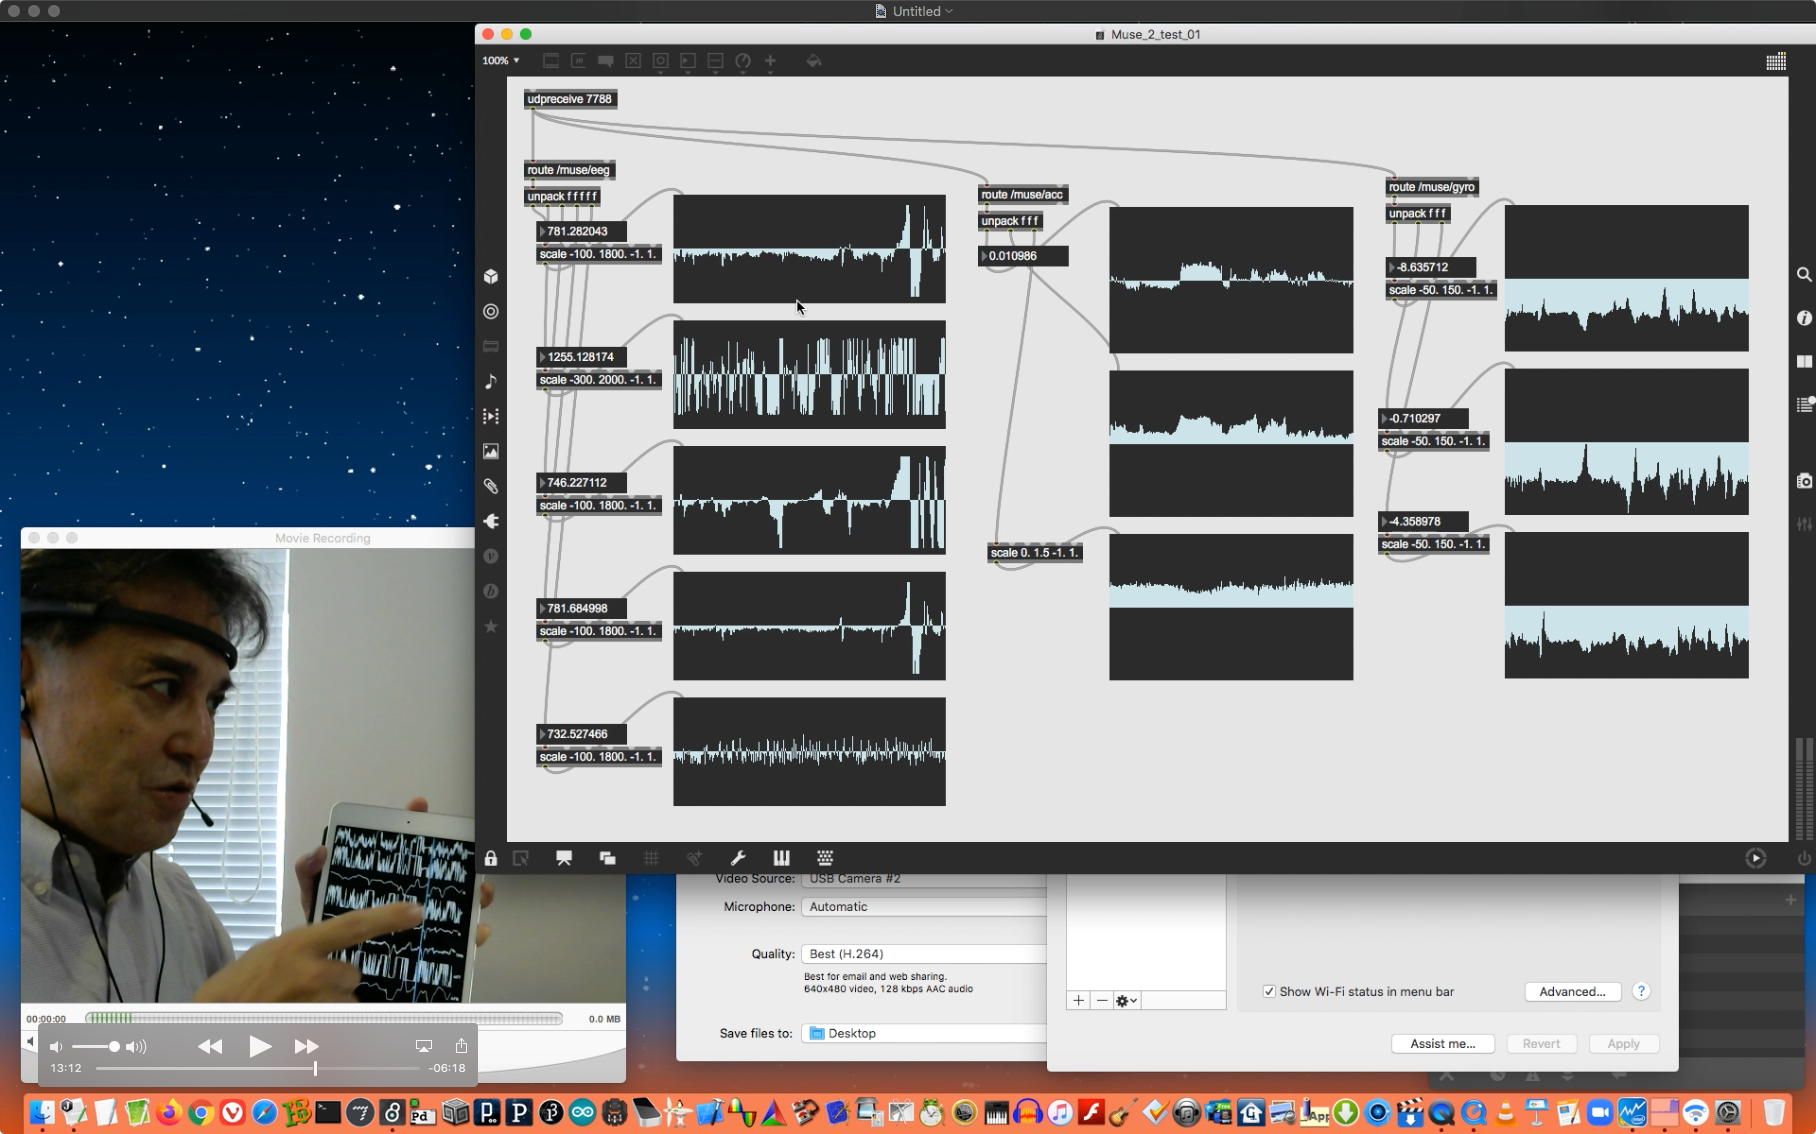Image resolution: width=1816 pixels, height=1134 pixels.
Task: Enable presentation mode in bottom toolbar
Action: click(x=564, y=858)
